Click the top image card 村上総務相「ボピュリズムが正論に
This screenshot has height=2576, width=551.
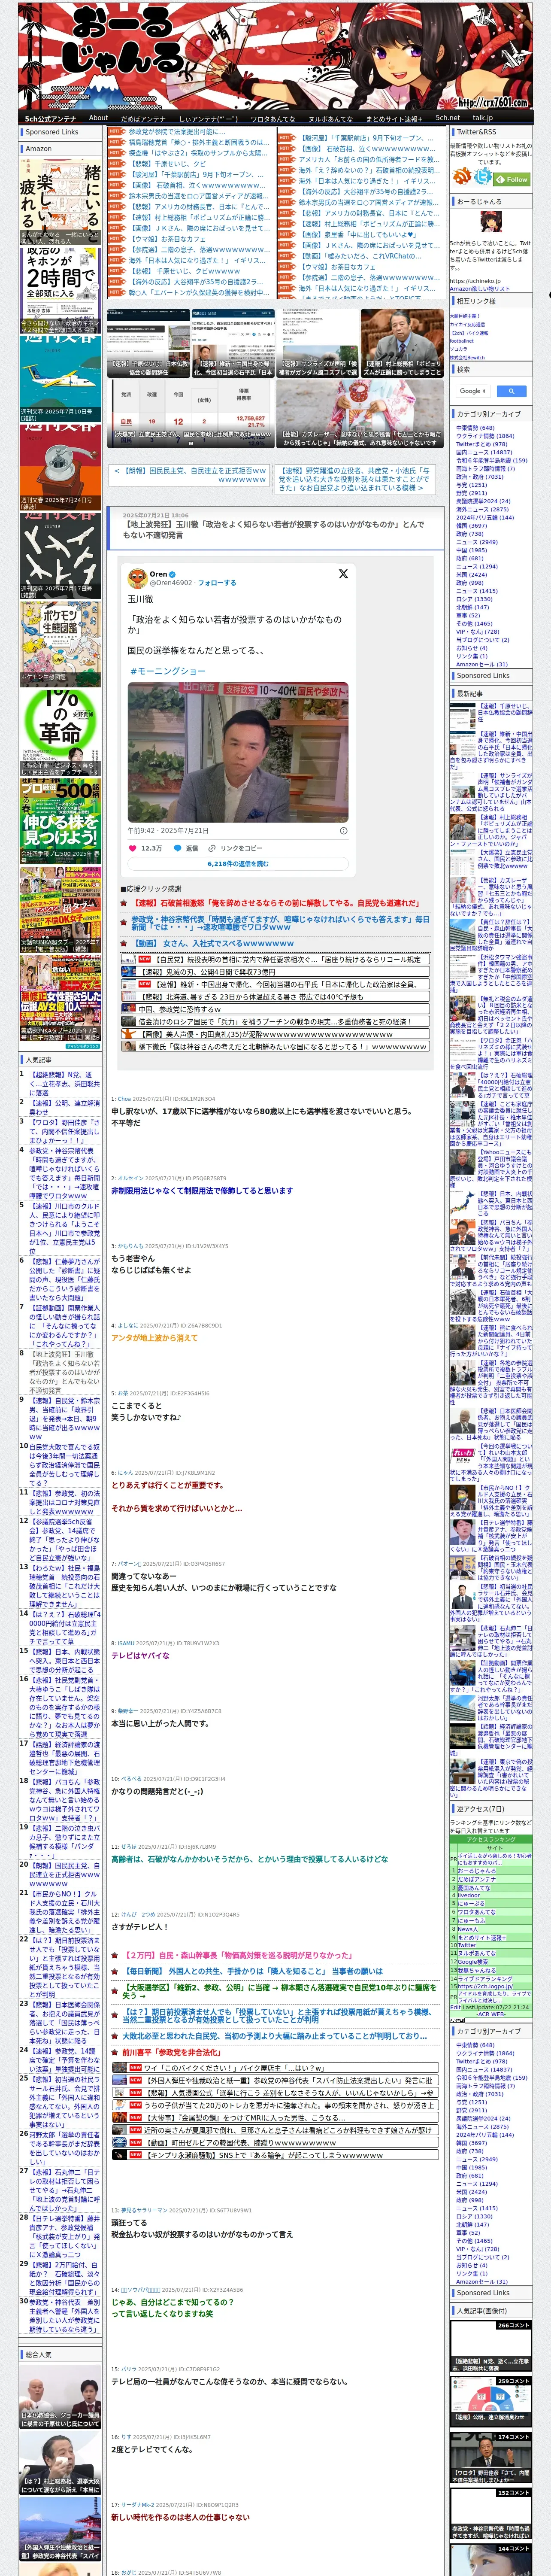coord(402,343)
